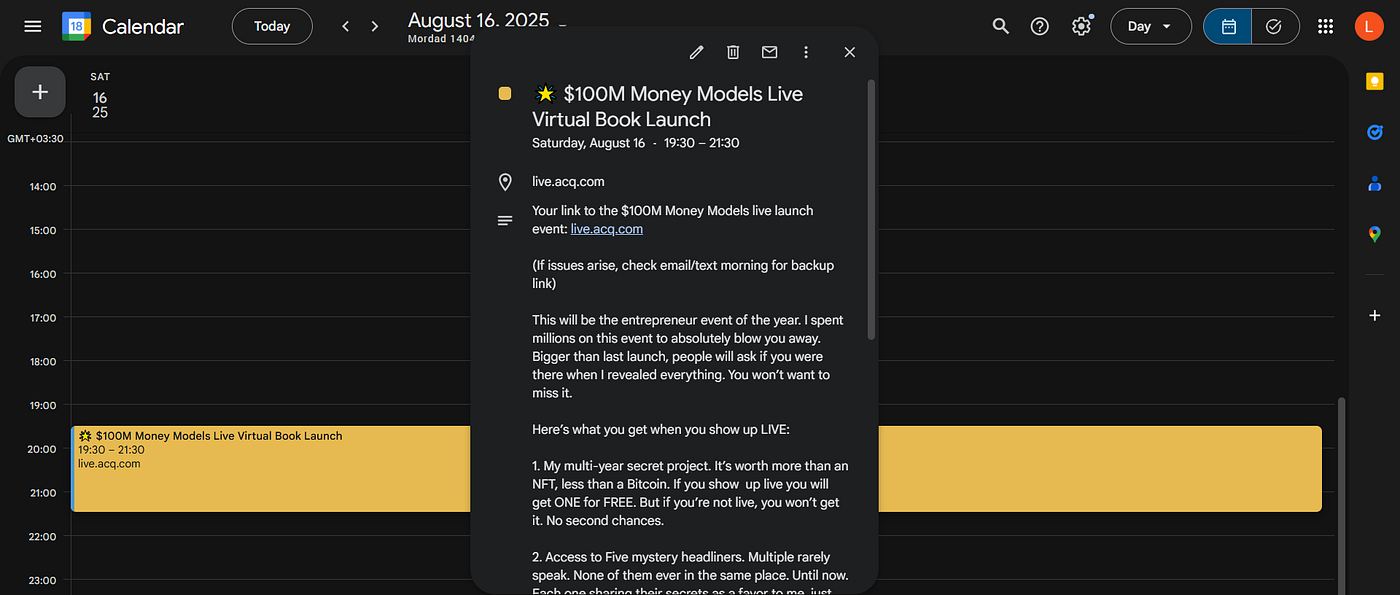Open the Settings gear menu
1400x595 pixels.
click(1081, 26)
